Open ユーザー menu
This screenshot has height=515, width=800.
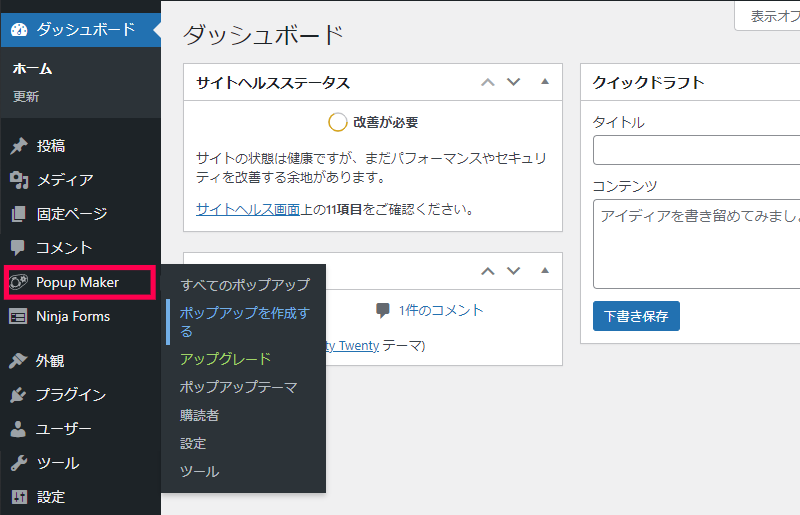(81, 429)
